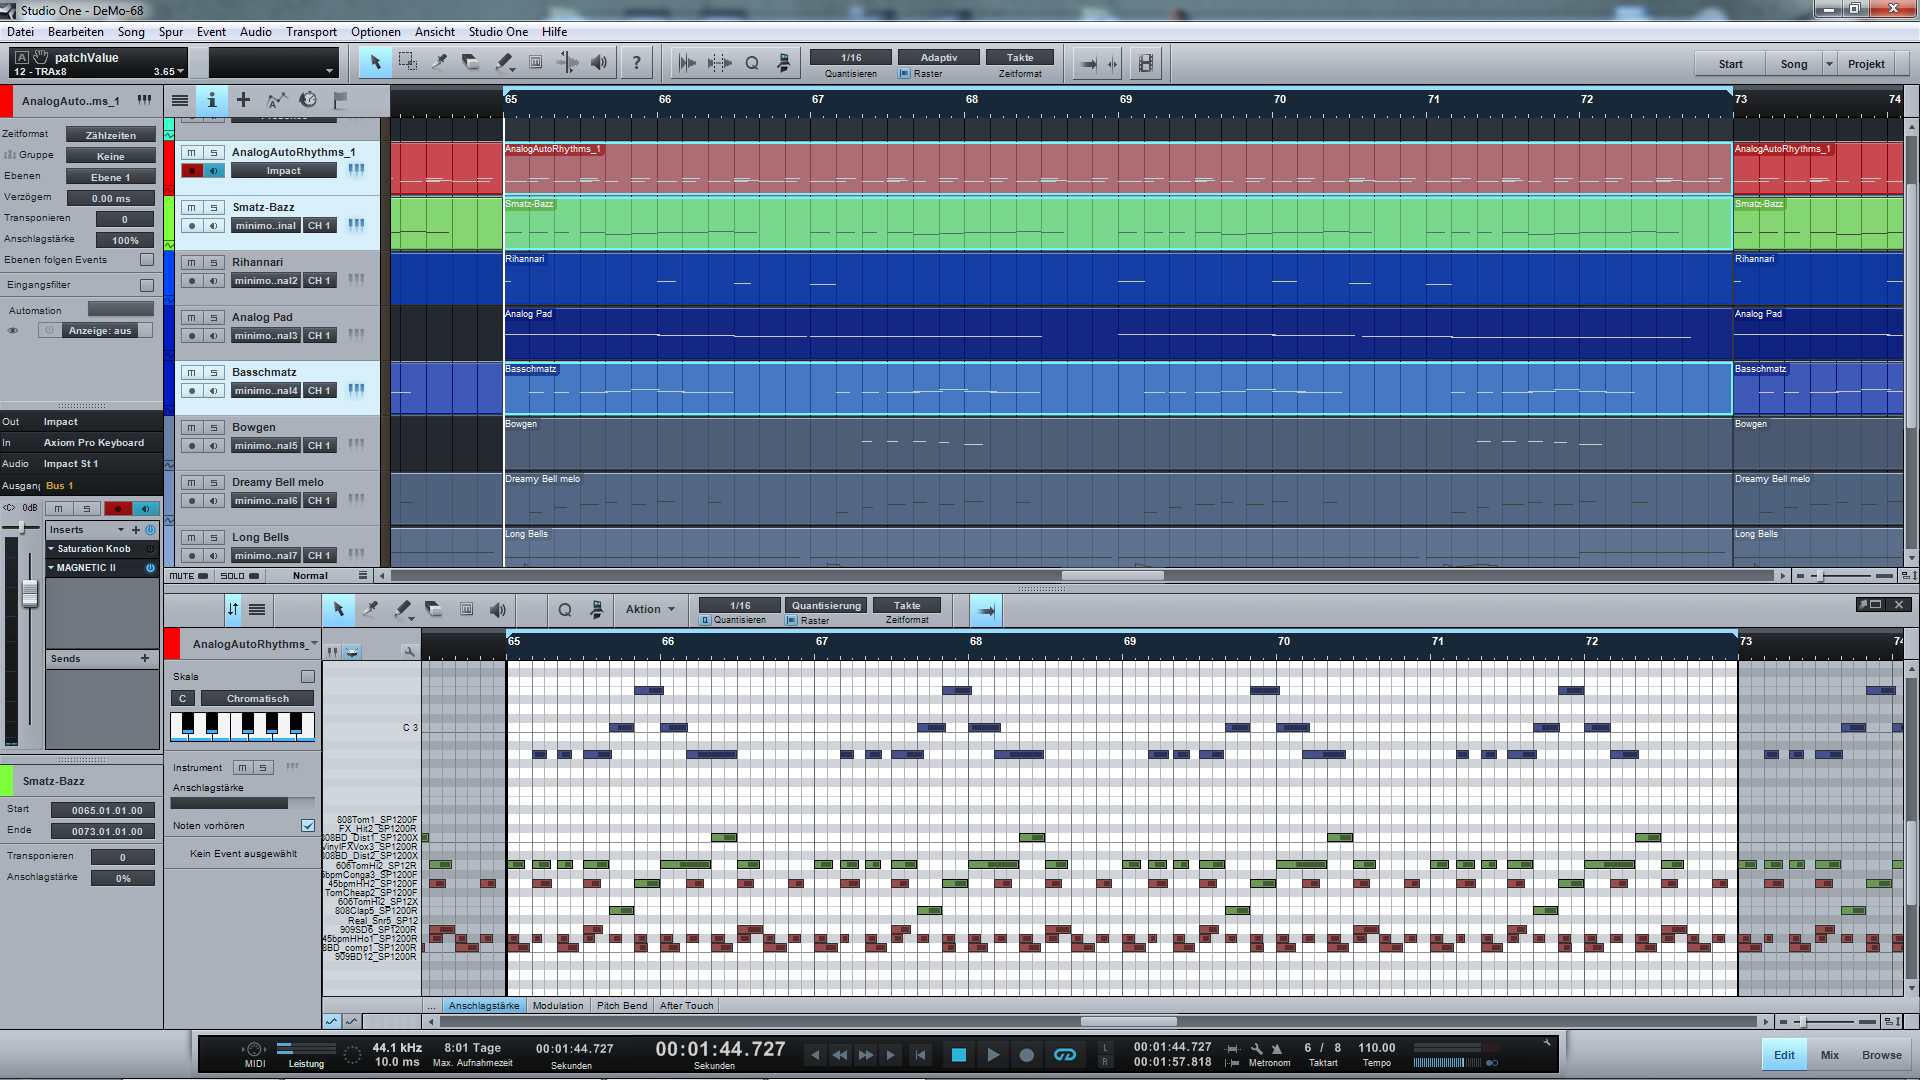Click the channel volume fader
The image size is (1920, 1080).
pos(29,593)
